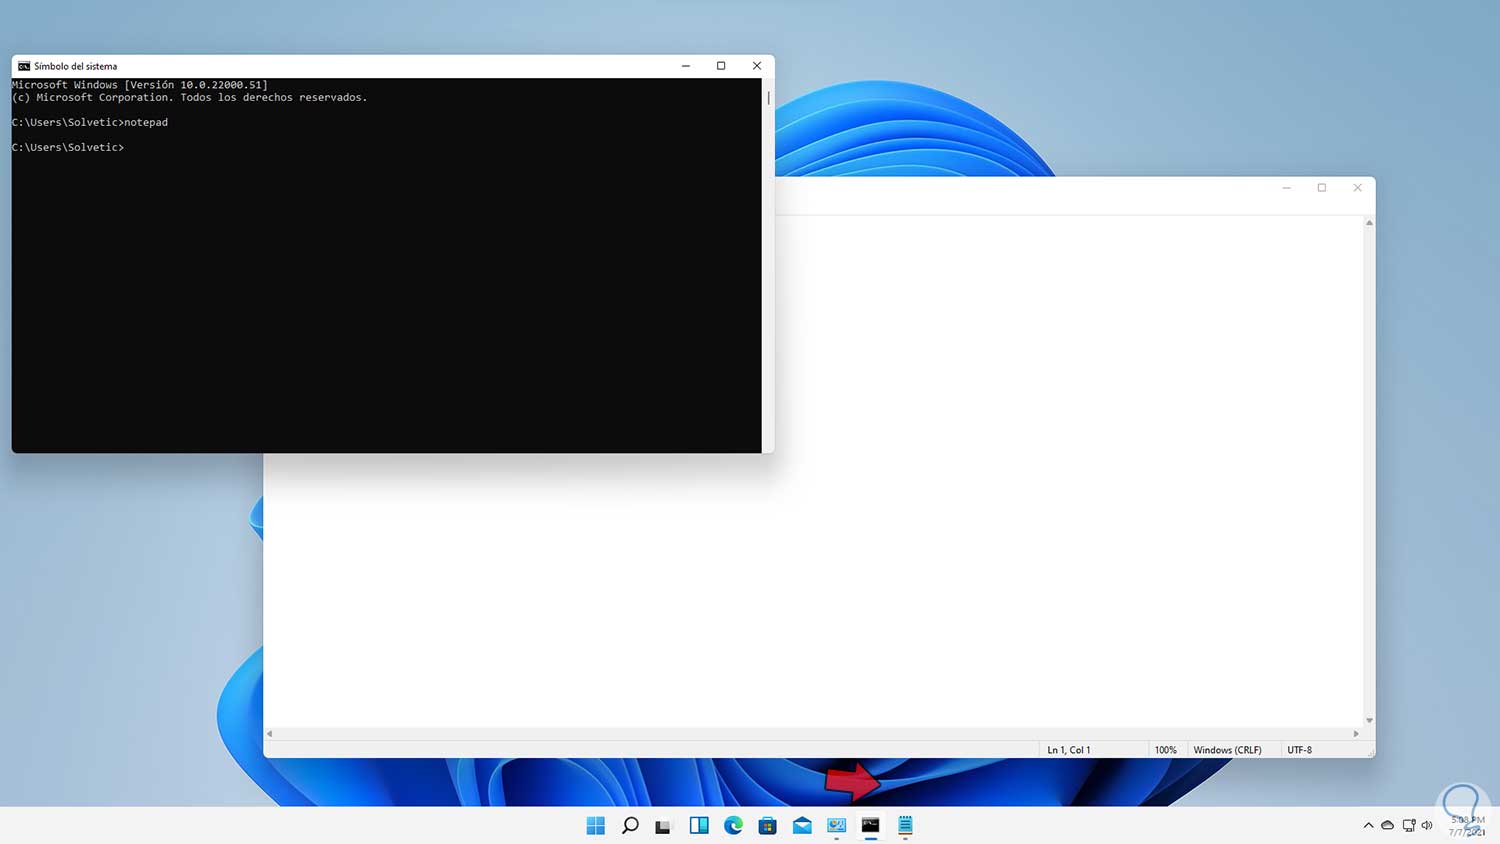Click the 'UTF-8' encoding in Notepad

(1299, 750)
